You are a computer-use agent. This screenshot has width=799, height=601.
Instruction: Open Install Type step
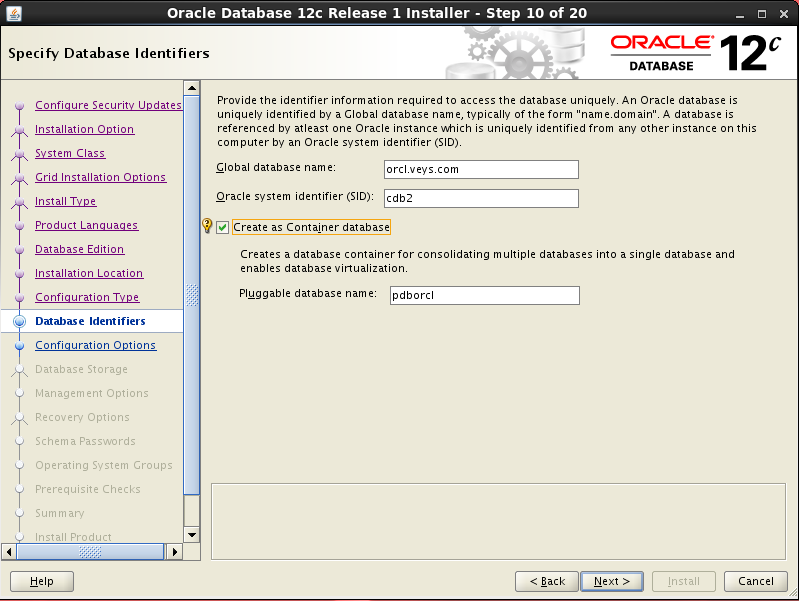coord(65,201)
